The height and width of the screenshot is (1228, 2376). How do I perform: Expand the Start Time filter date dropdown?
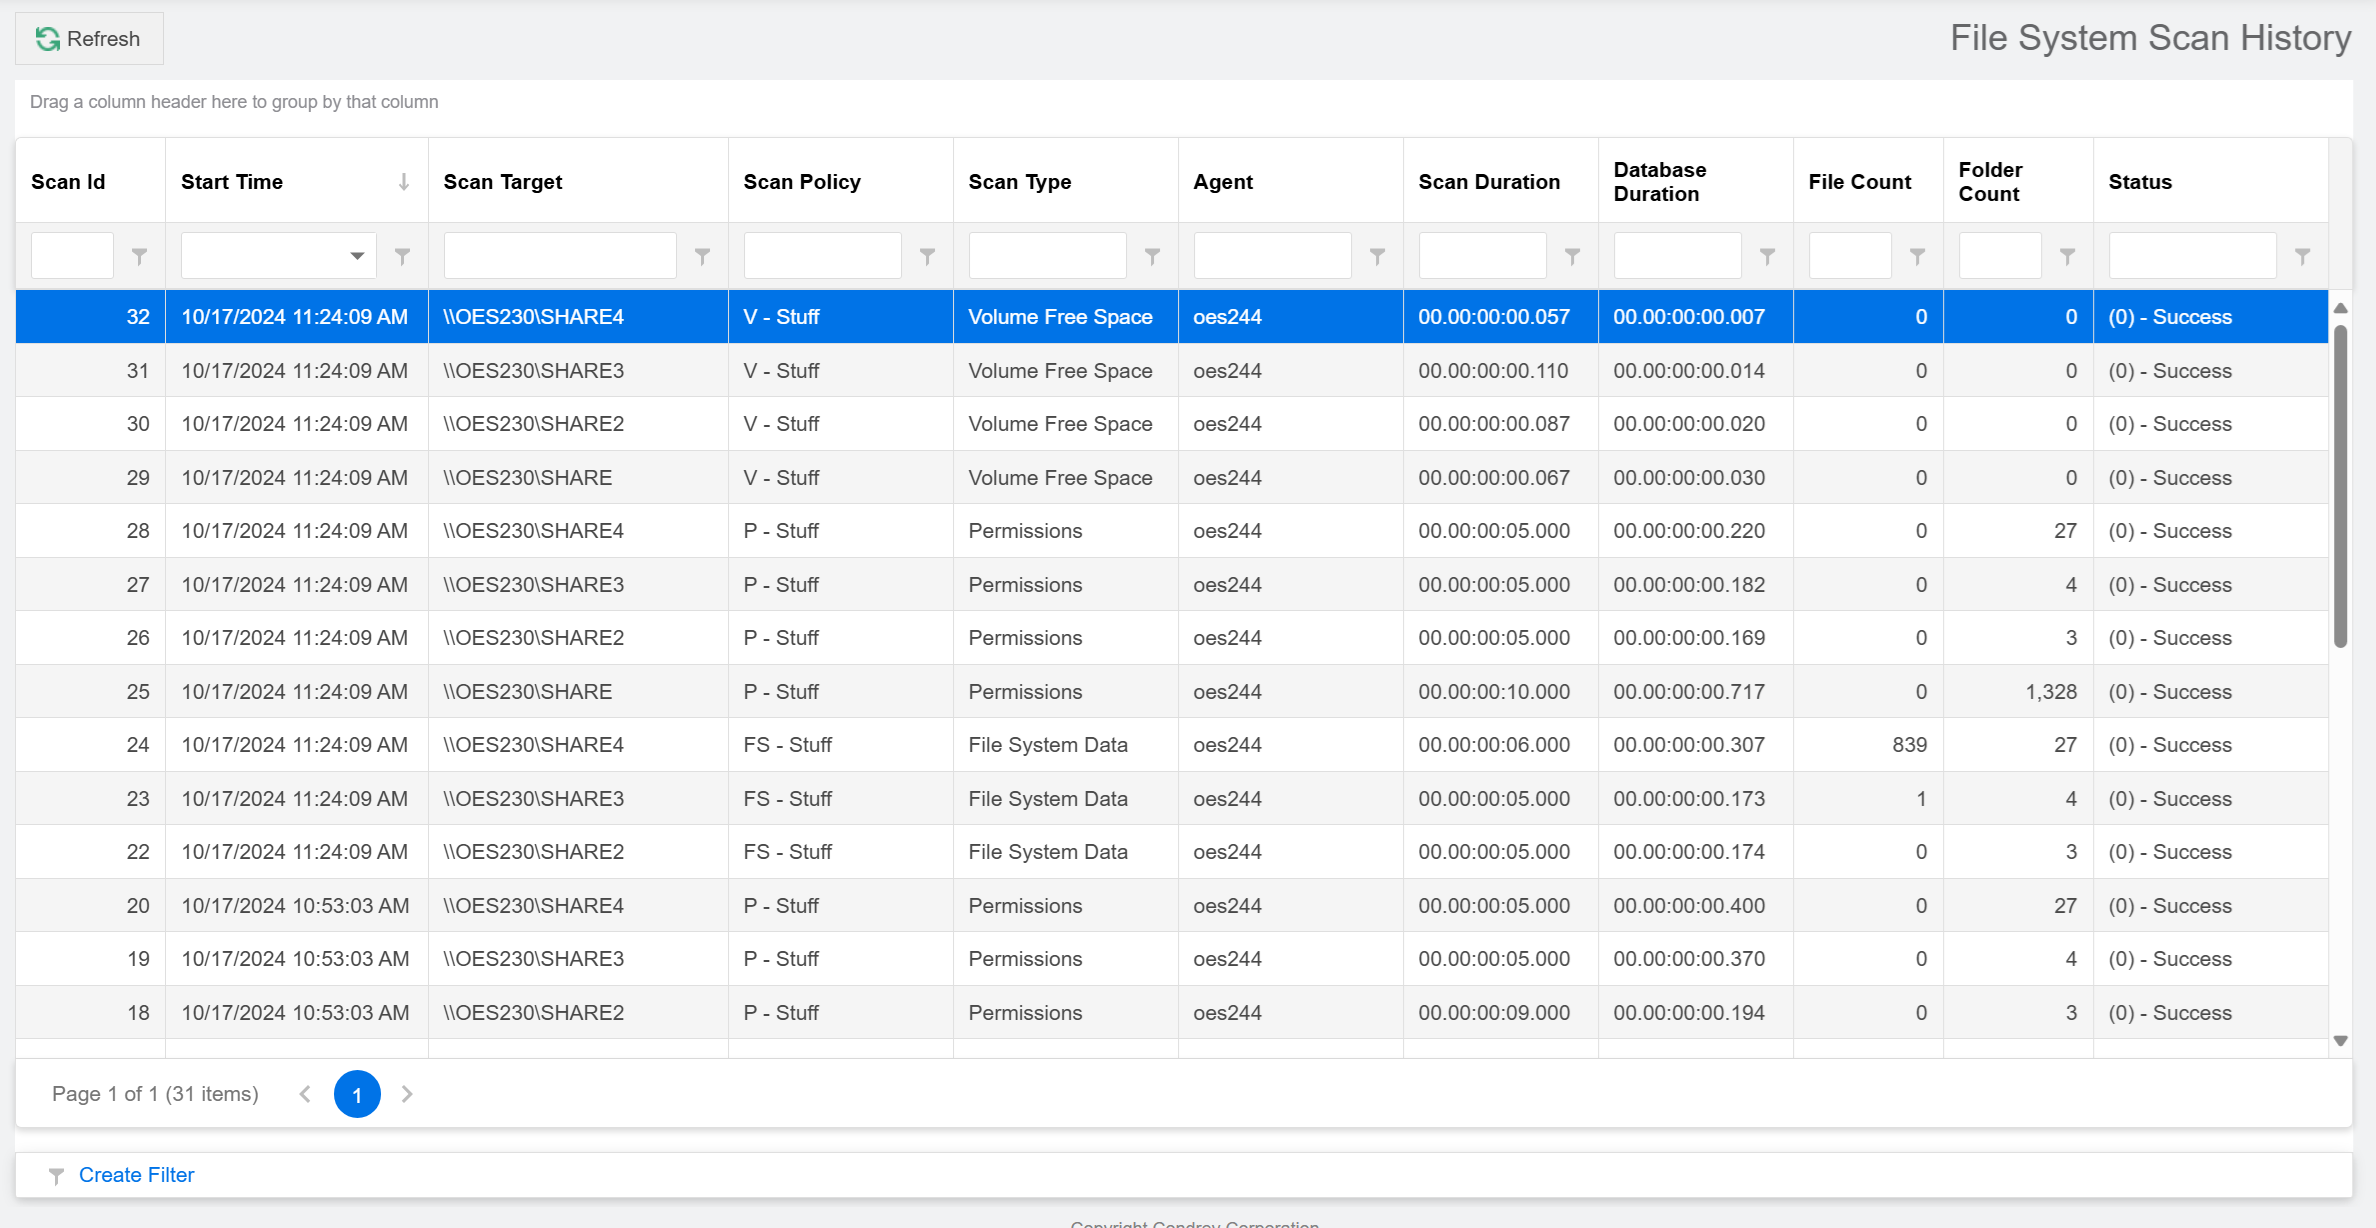357,256
